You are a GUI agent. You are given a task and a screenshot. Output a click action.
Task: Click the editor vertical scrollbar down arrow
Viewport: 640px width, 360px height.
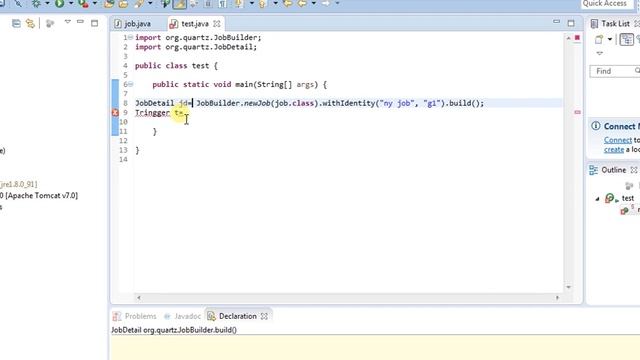pyautogui.click(x=568, y=287)
